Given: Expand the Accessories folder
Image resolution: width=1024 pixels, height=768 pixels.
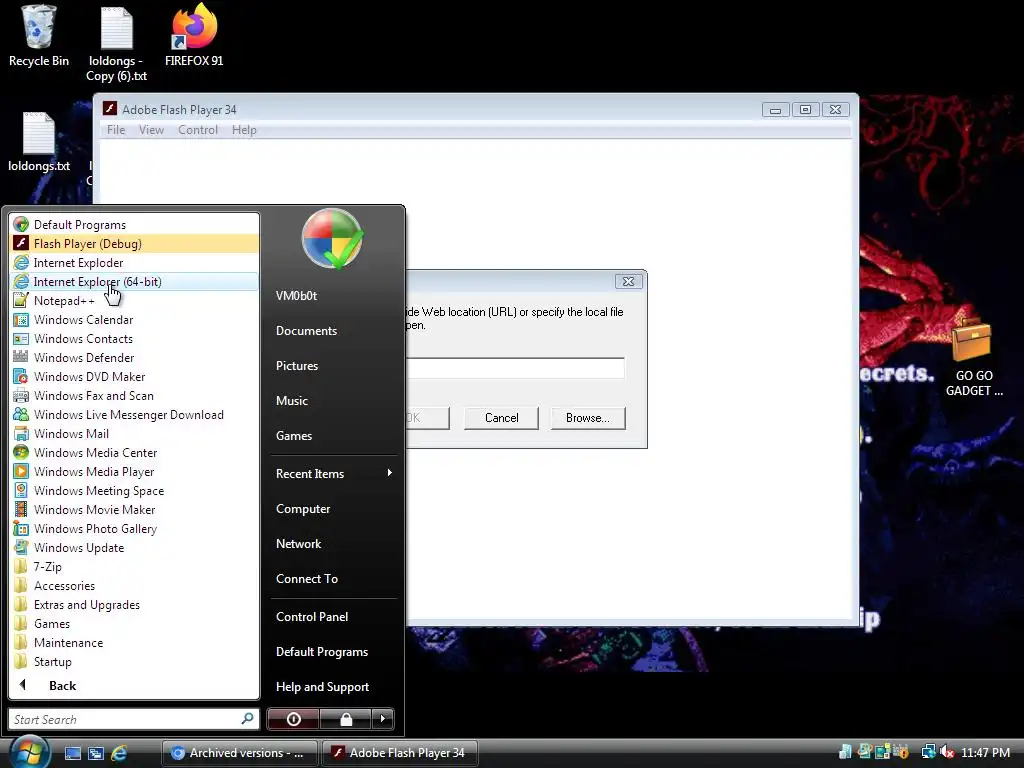Looking at the screenshot, I should [135, 584].
